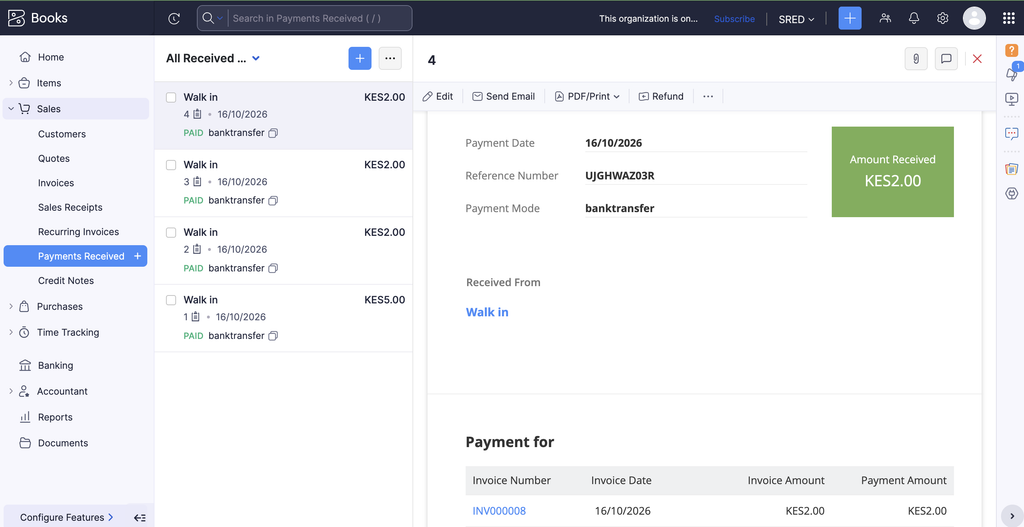Open the settings gear
Screen dimensions: 1024x527
tap(942, 18)
